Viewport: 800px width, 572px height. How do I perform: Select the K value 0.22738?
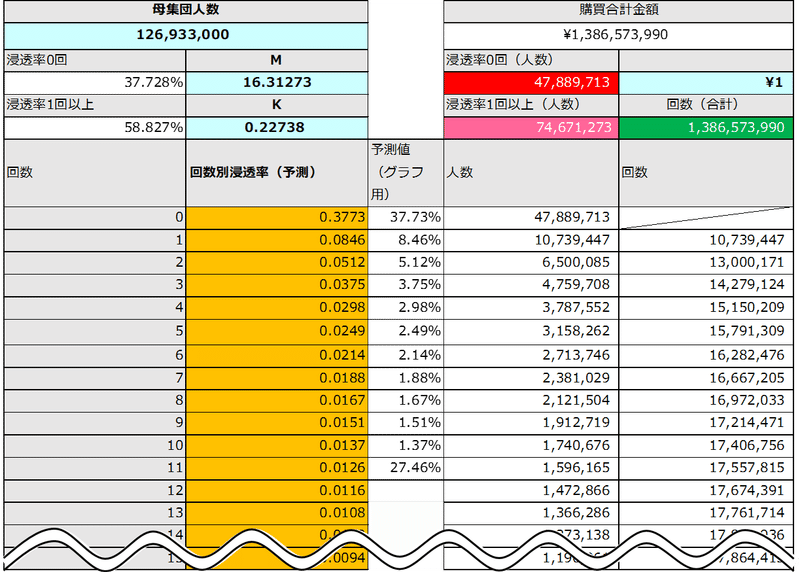[277, 128]
